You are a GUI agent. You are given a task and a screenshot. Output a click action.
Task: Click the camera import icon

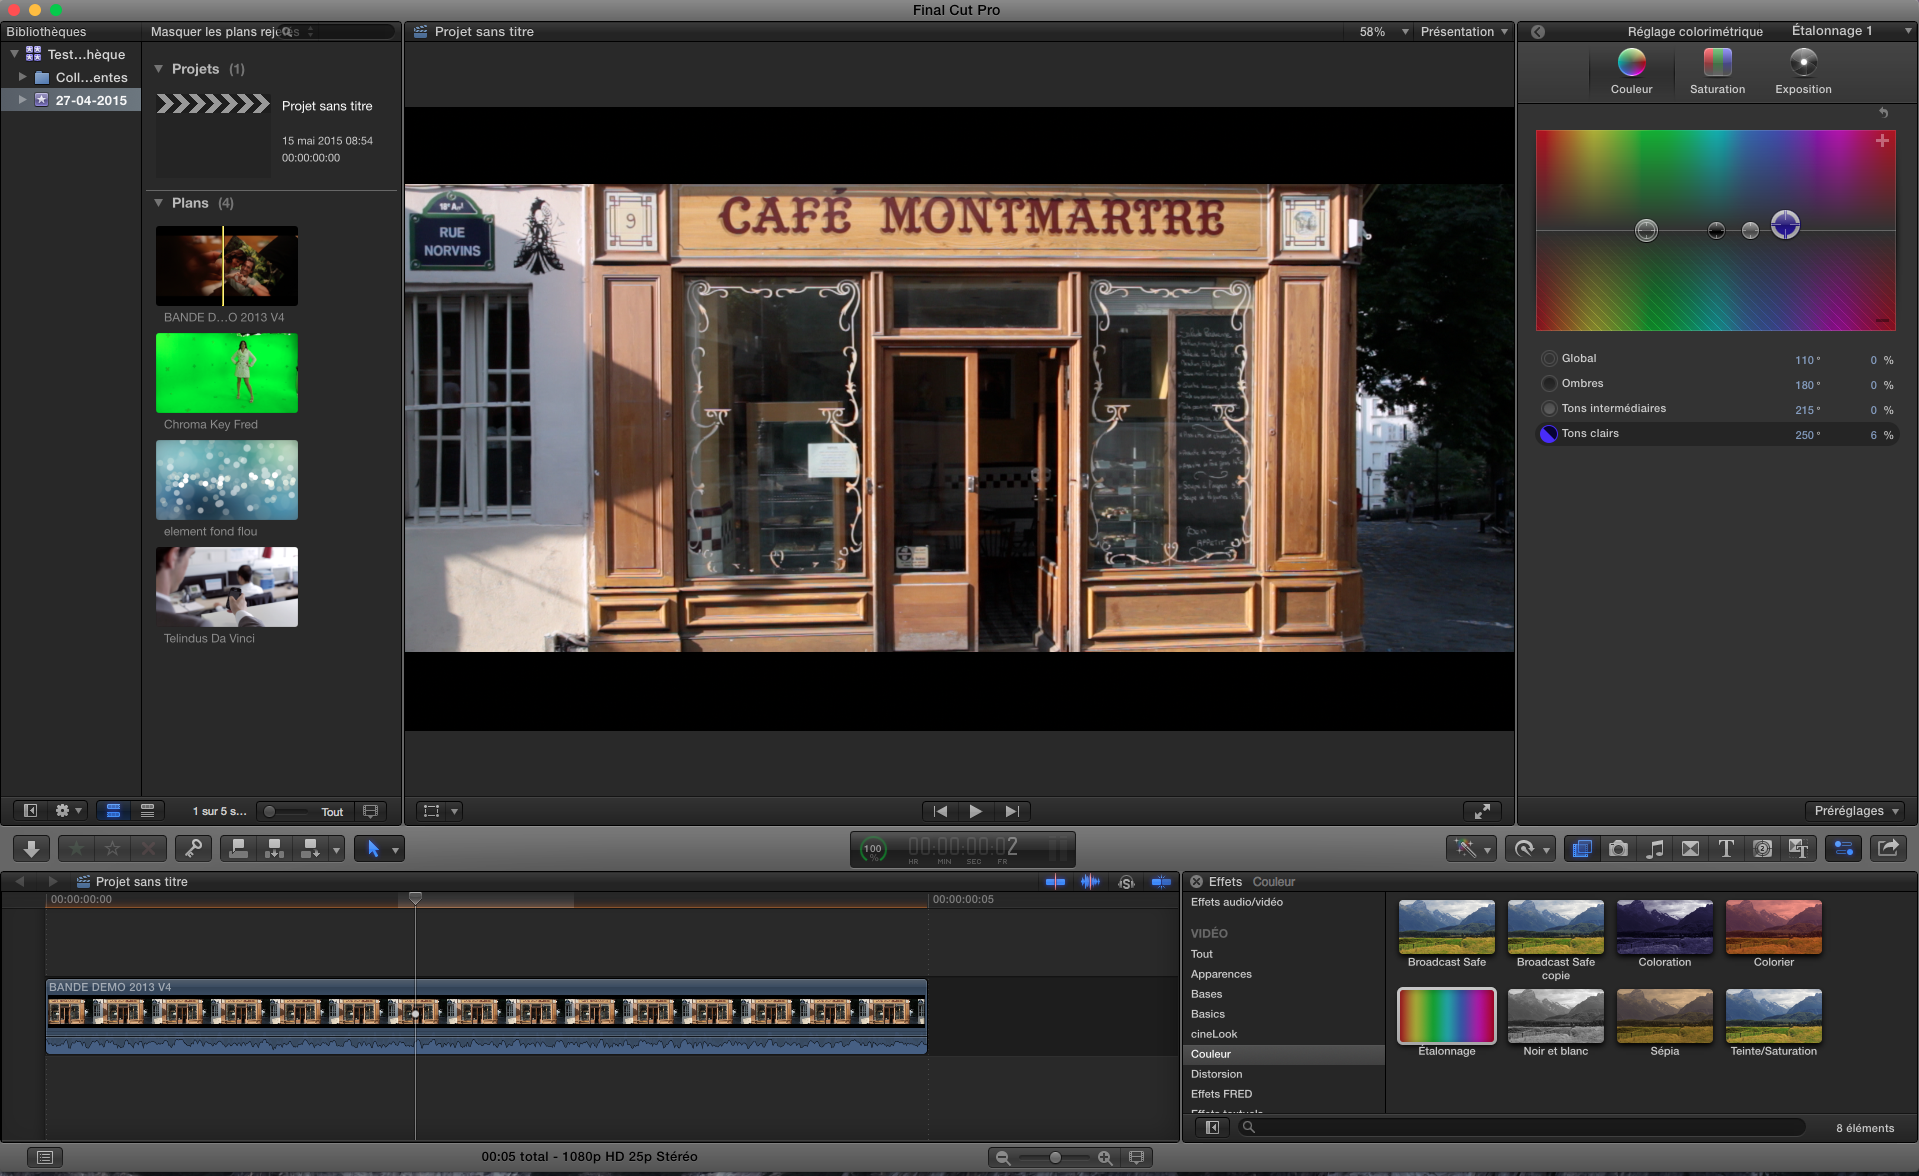click(x=1618, y=848)
